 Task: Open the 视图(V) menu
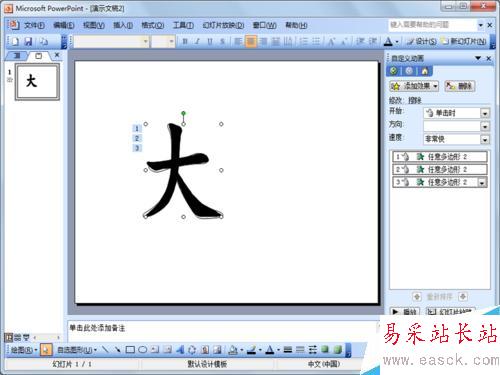pyautogui.click(x=93, y=25)
